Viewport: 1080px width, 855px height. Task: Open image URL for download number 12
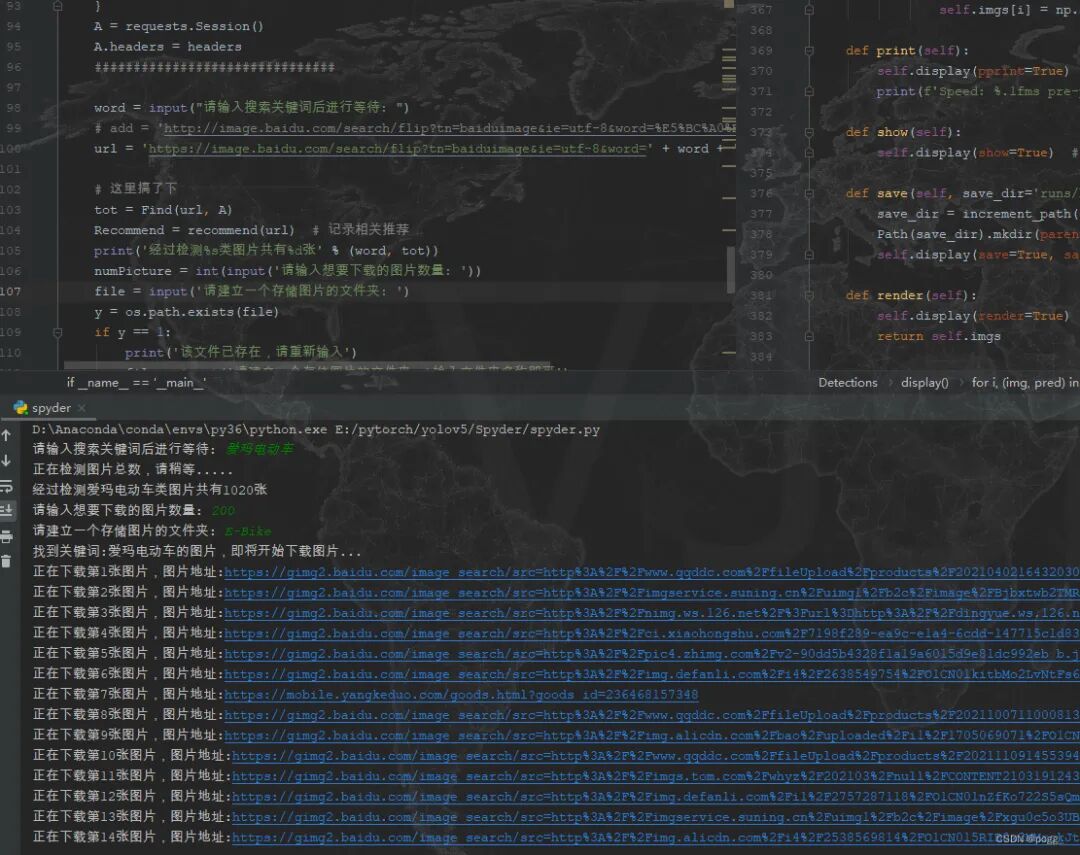pyautogui.click(x=656, y=796)
